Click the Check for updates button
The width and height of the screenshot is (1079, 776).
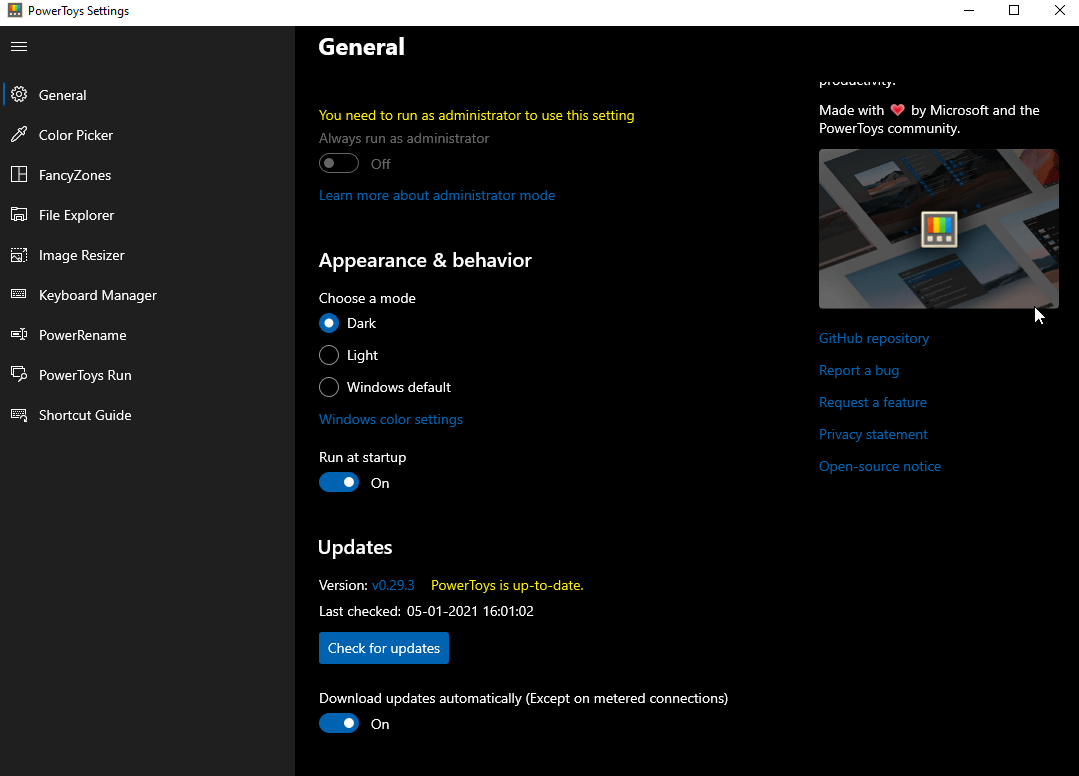[383, 647]
